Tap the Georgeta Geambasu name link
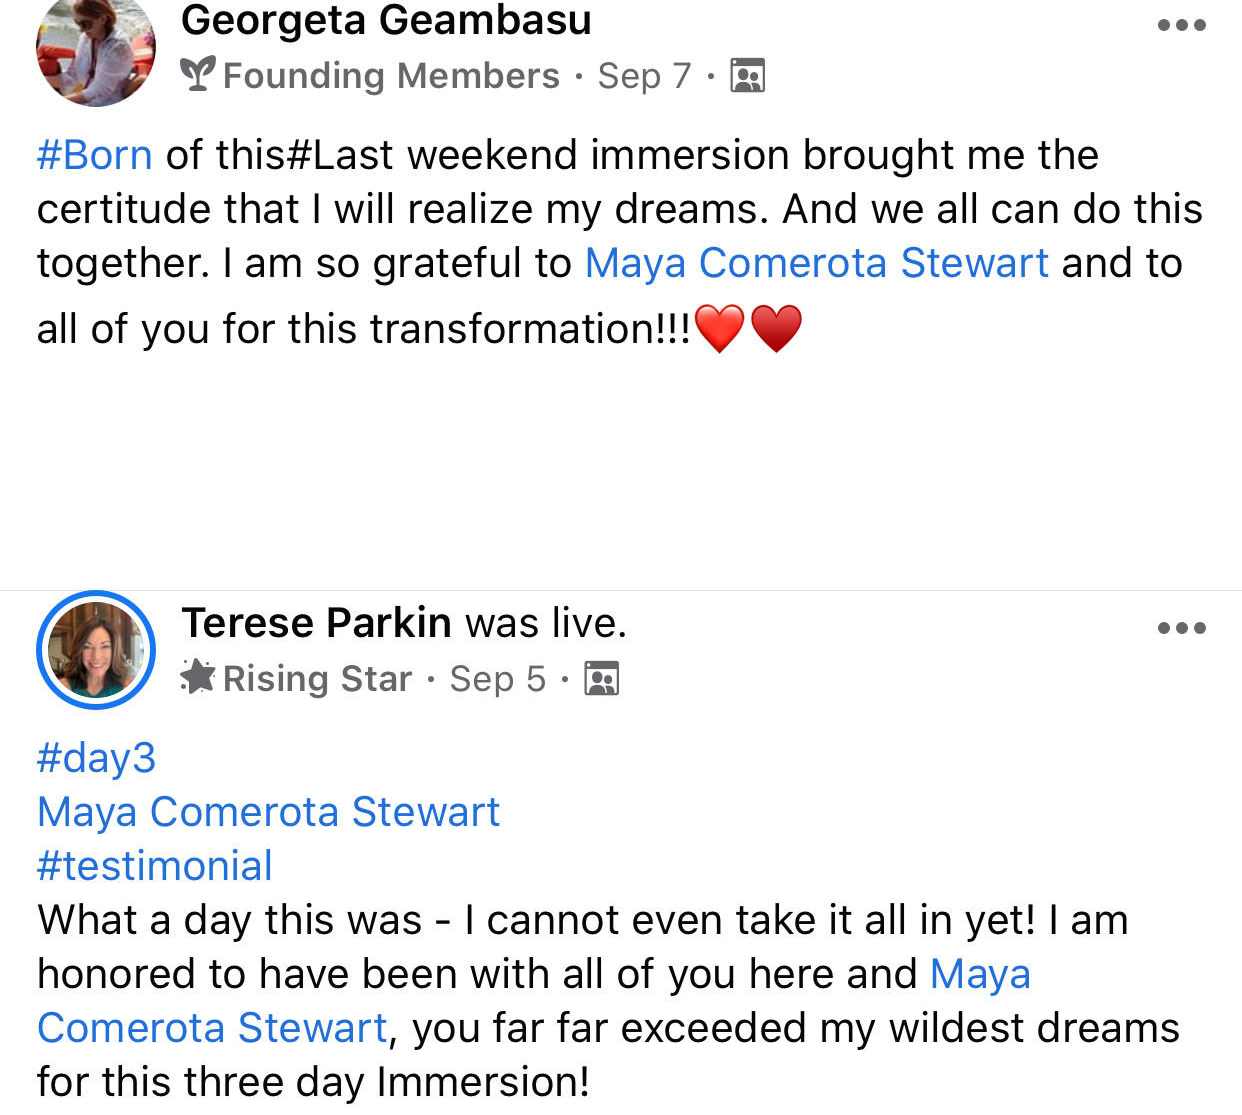The width and height of the screenshot is (1242, 1115). [x=386, y=20]
